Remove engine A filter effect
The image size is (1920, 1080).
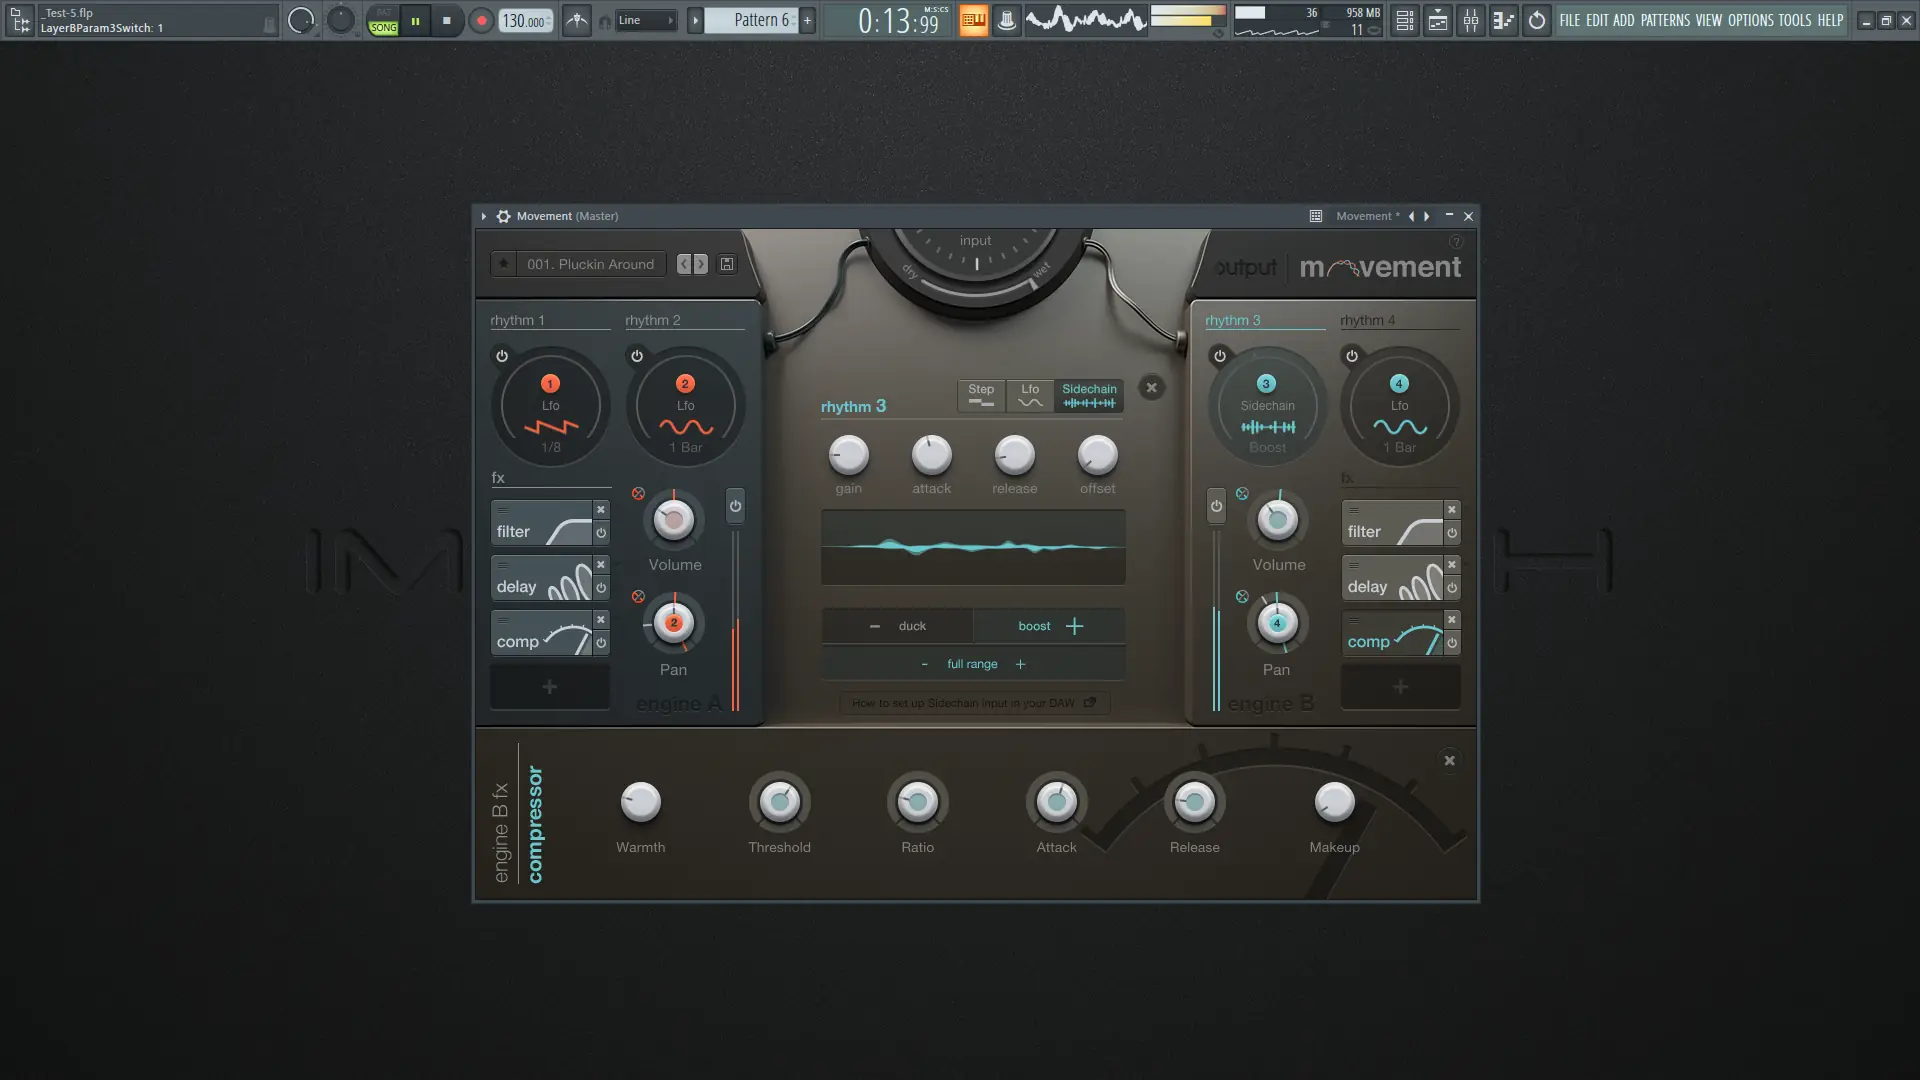point(601,510)
